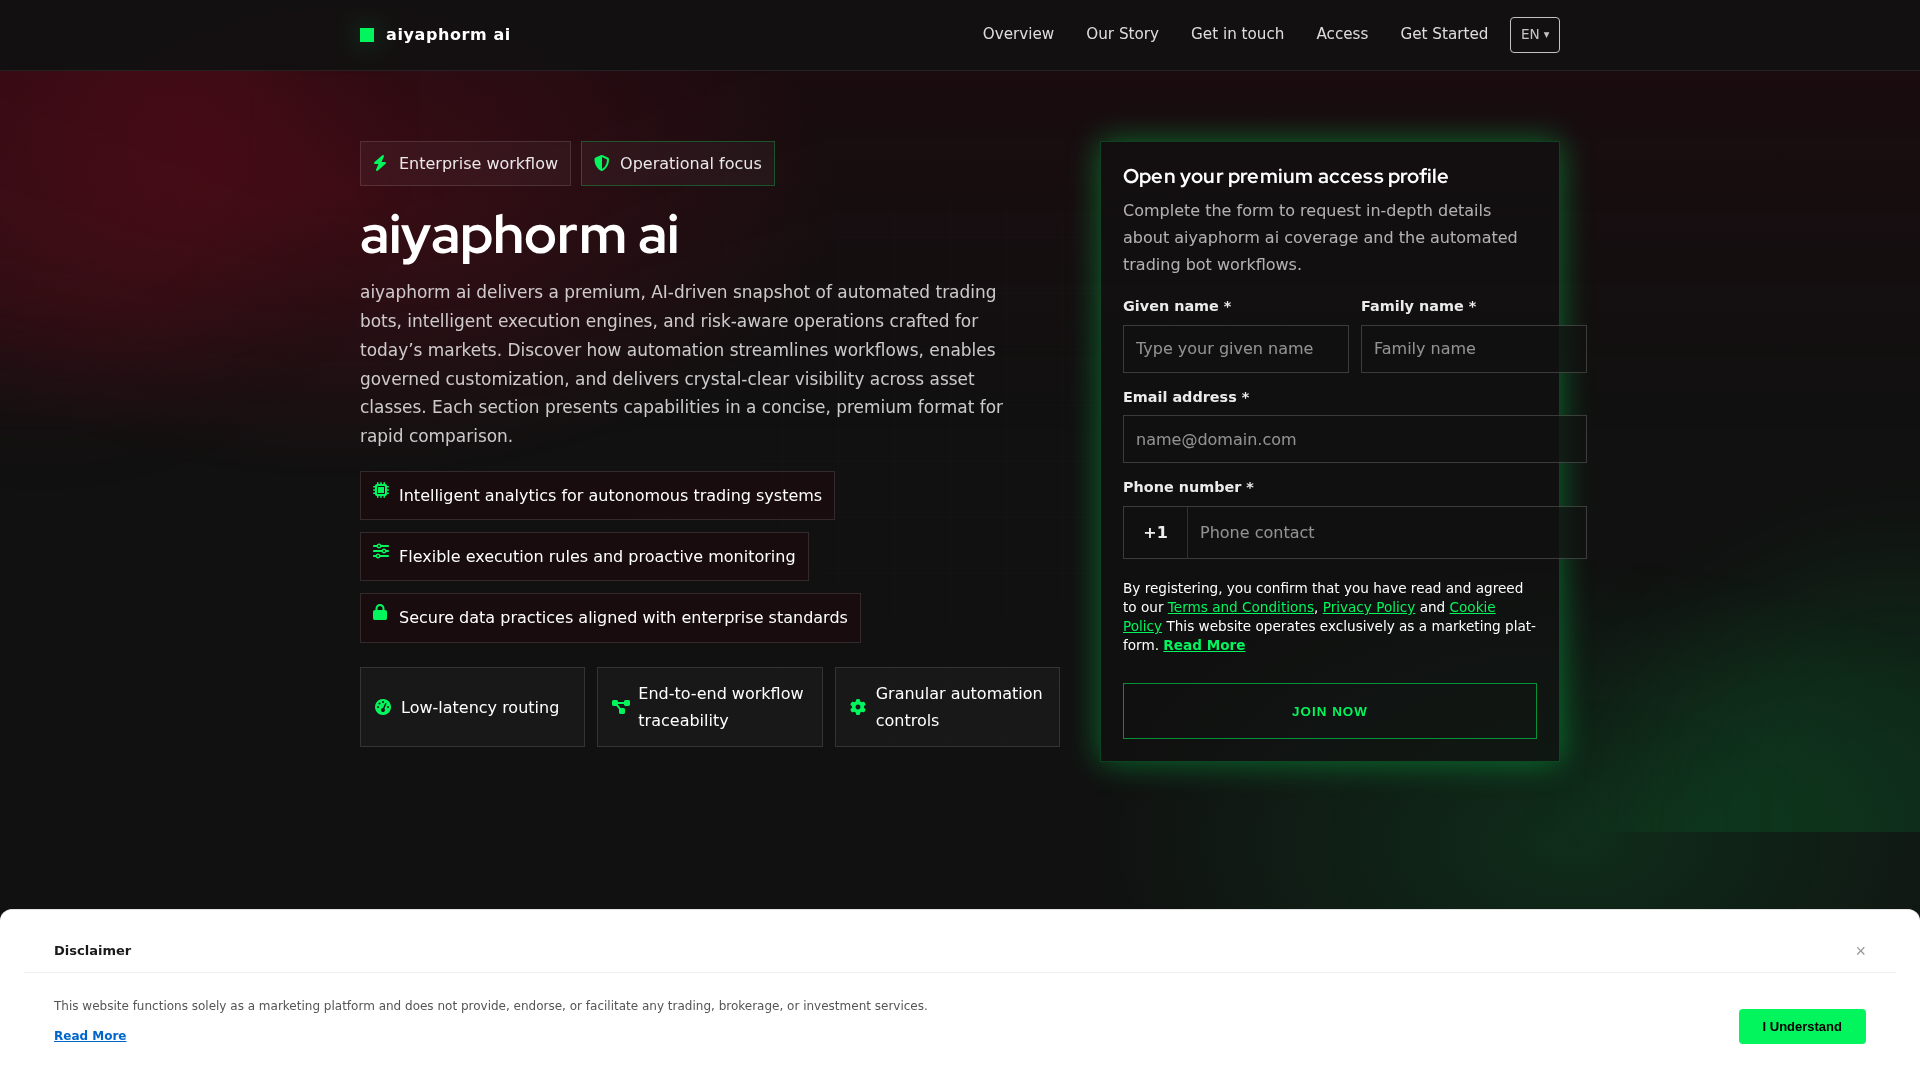Image resolution: width=1920 pixels, height=1080 pixels.
Task: Click the Flexible execution rules and monitoring text
Action: (597, 557)
